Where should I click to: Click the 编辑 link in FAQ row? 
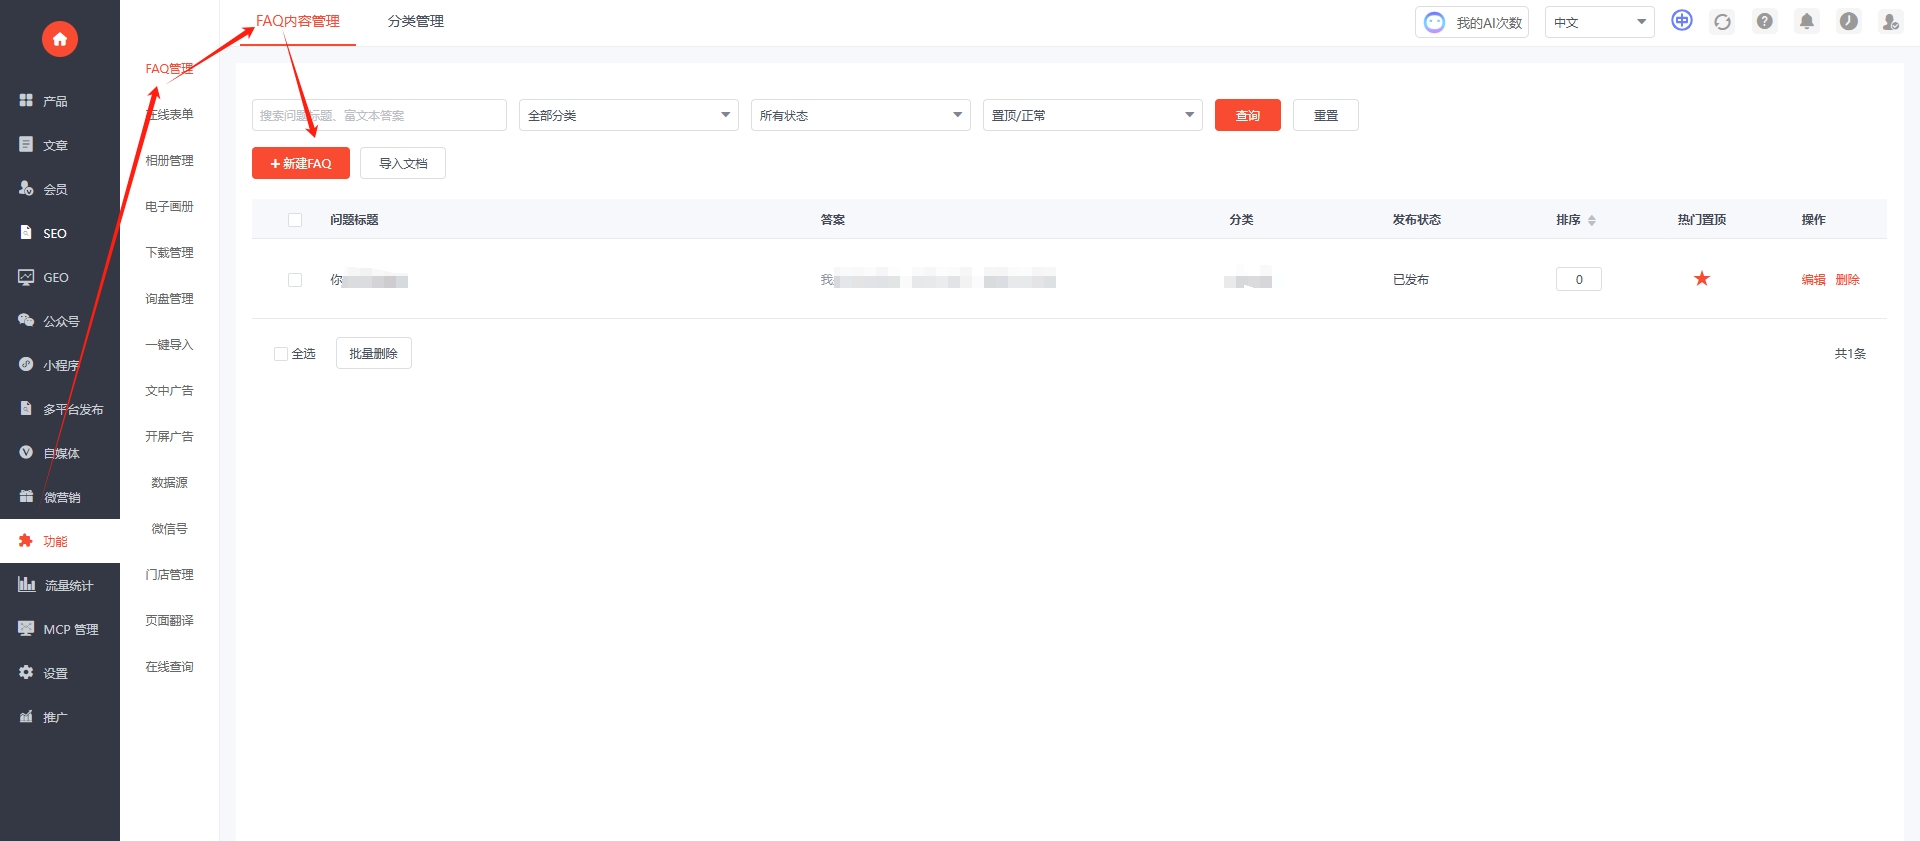point(1814,280)
